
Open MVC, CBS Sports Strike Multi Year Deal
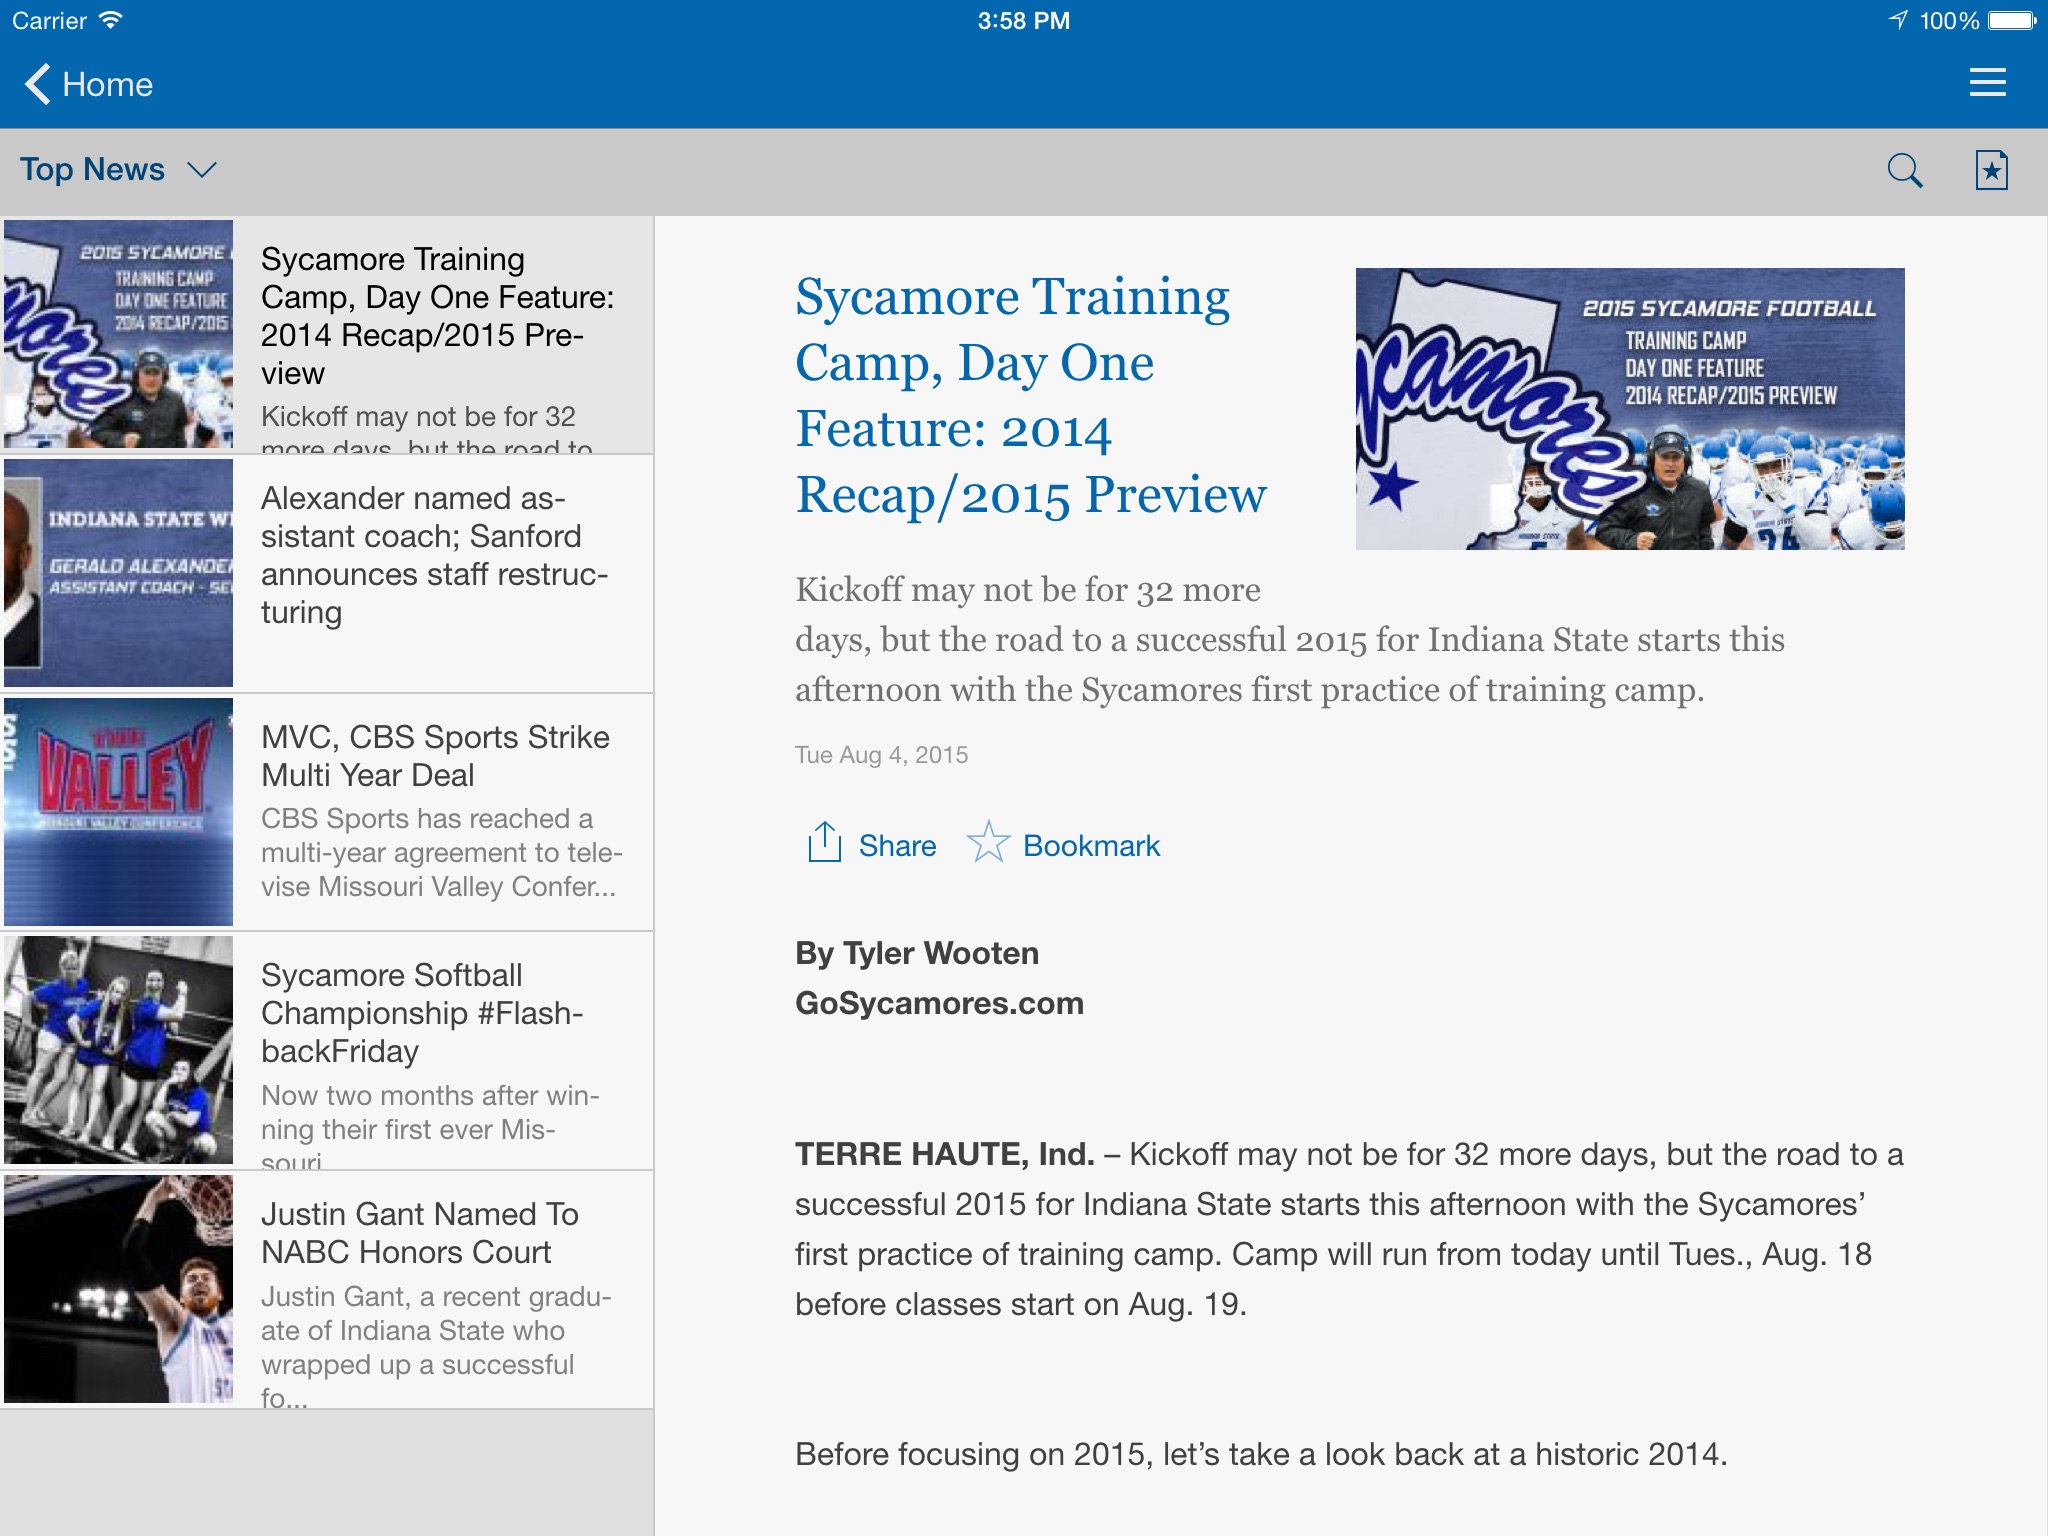[327, 812]
